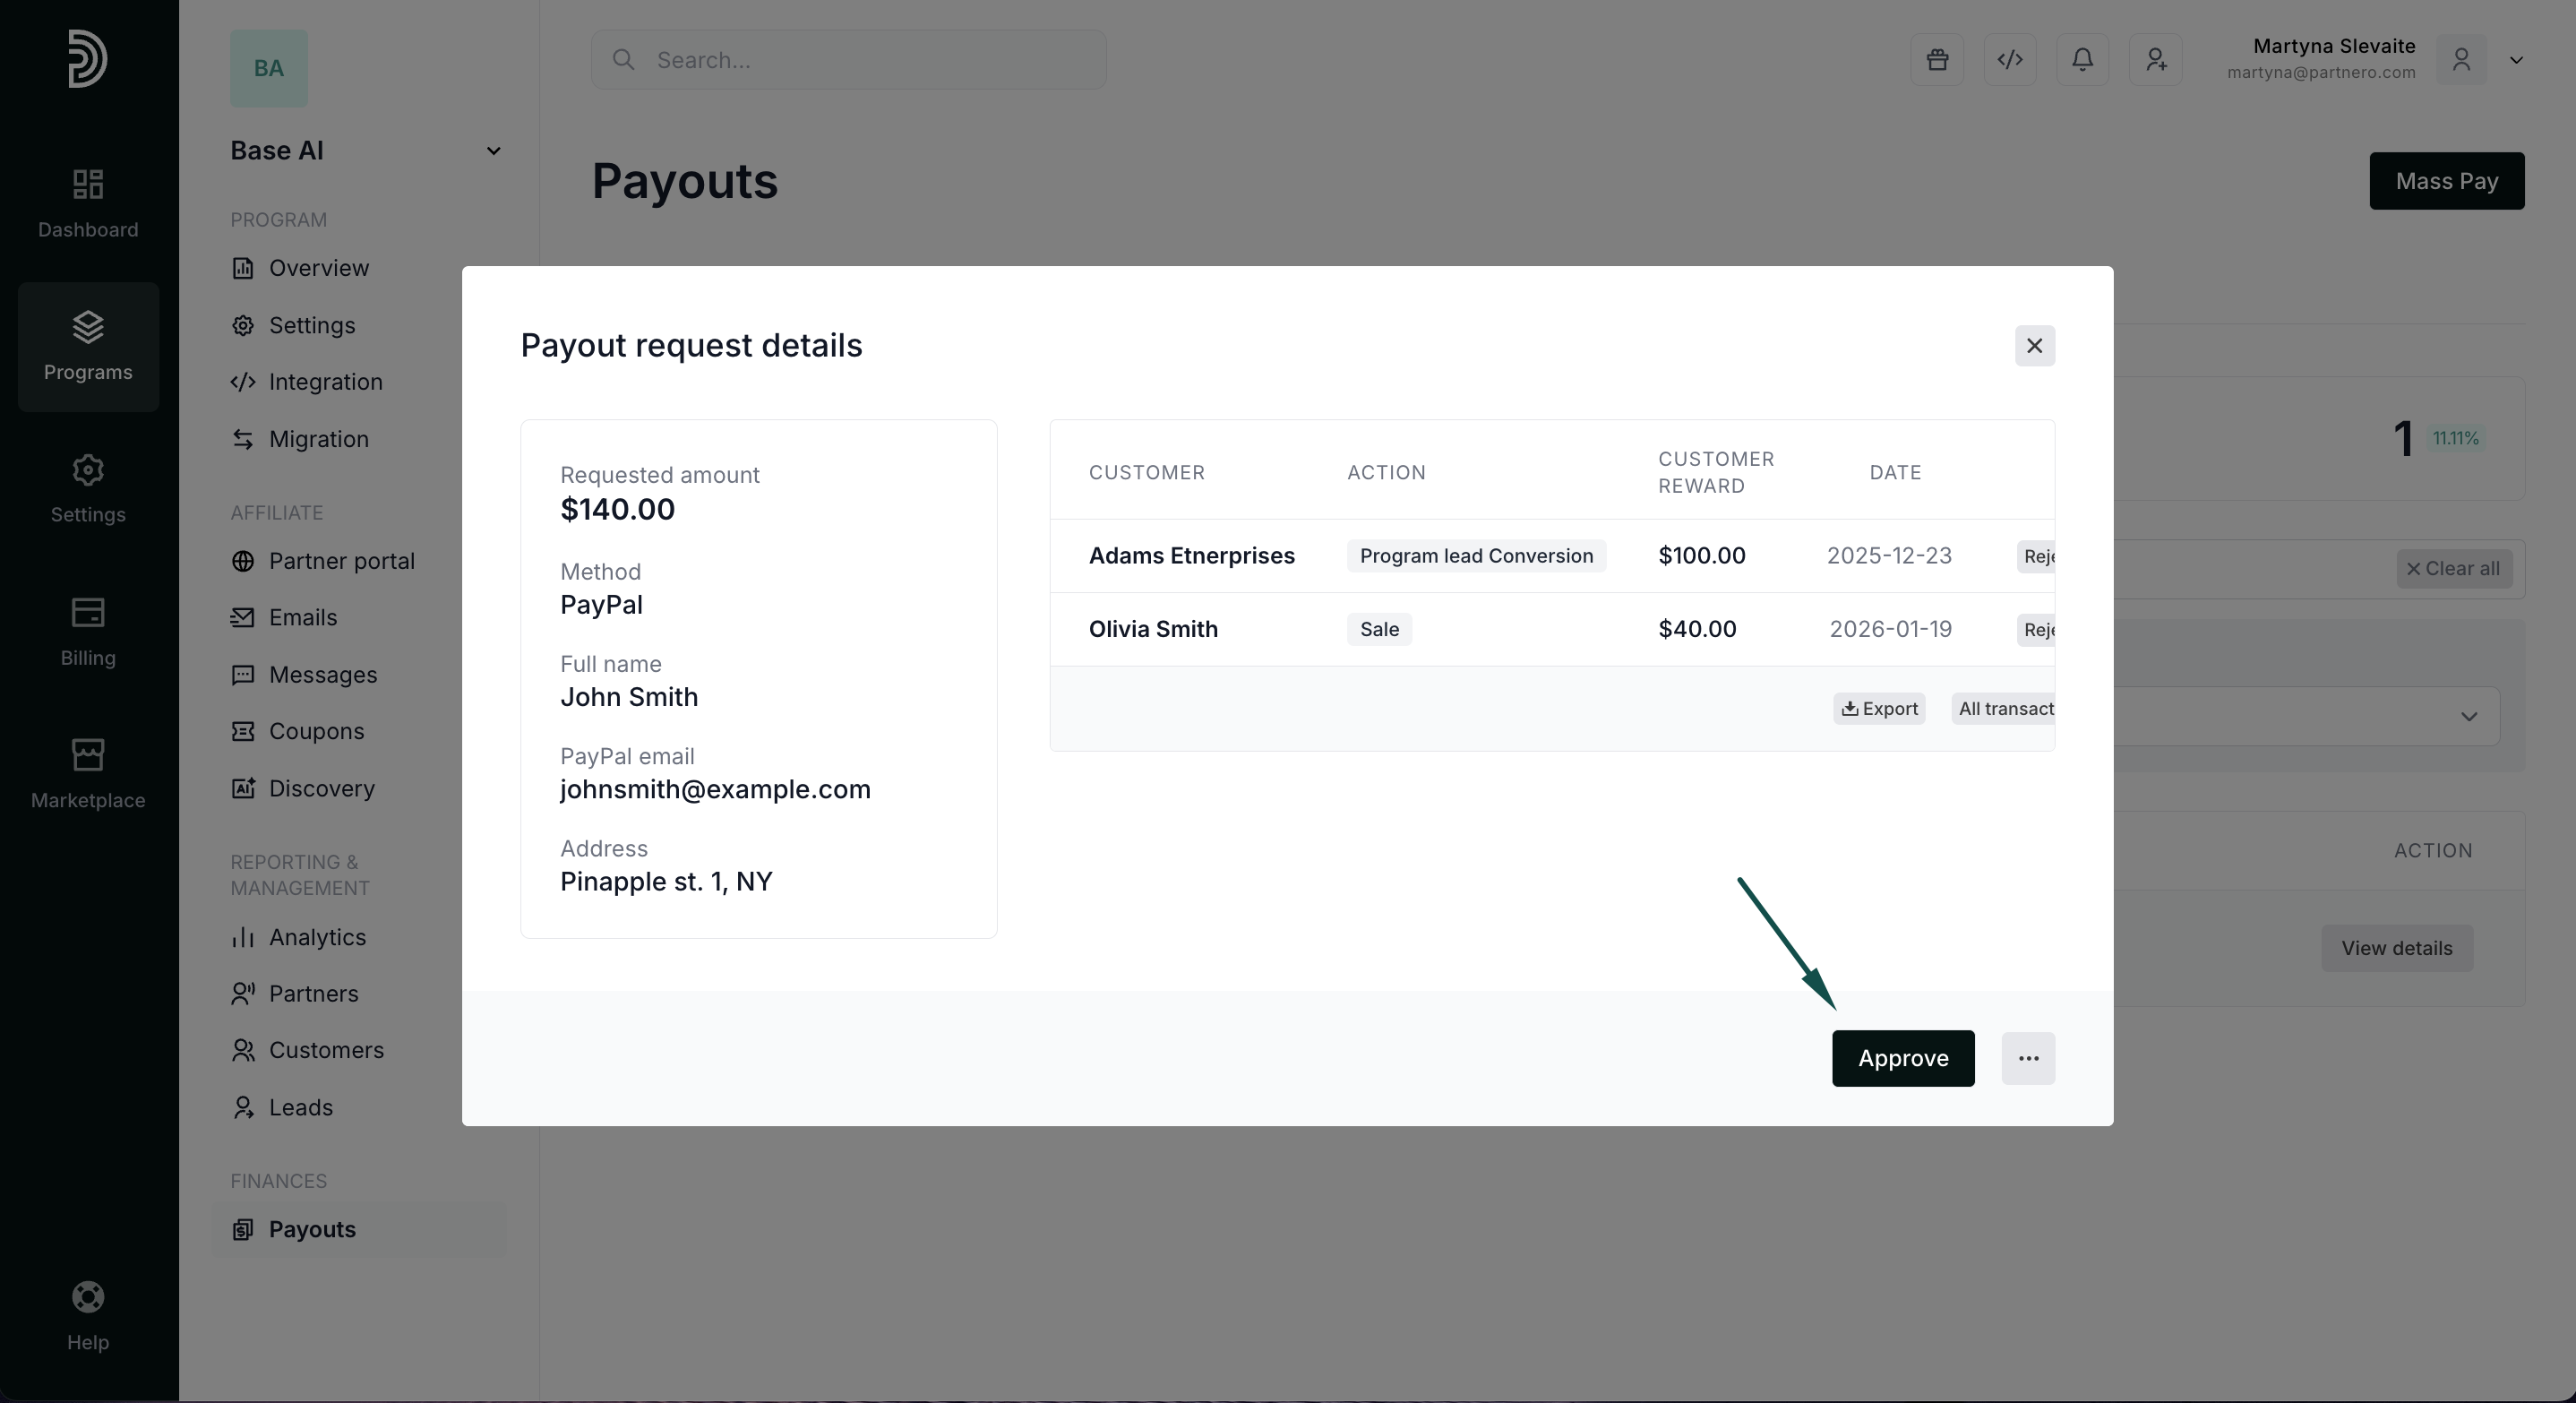Open Help at bottom of sidebar

coord(88,1316)
